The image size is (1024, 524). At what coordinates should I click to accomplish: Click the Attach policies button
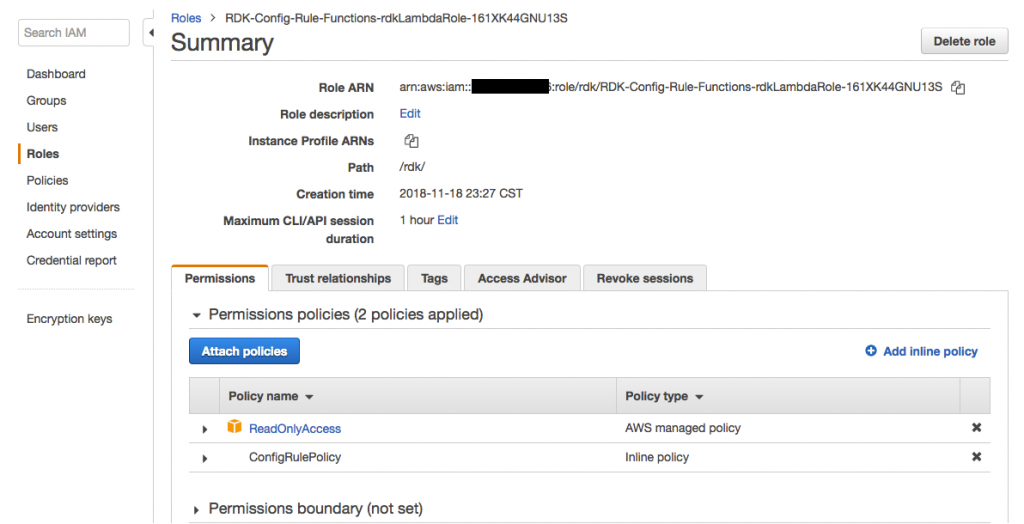tap(244, 351)
